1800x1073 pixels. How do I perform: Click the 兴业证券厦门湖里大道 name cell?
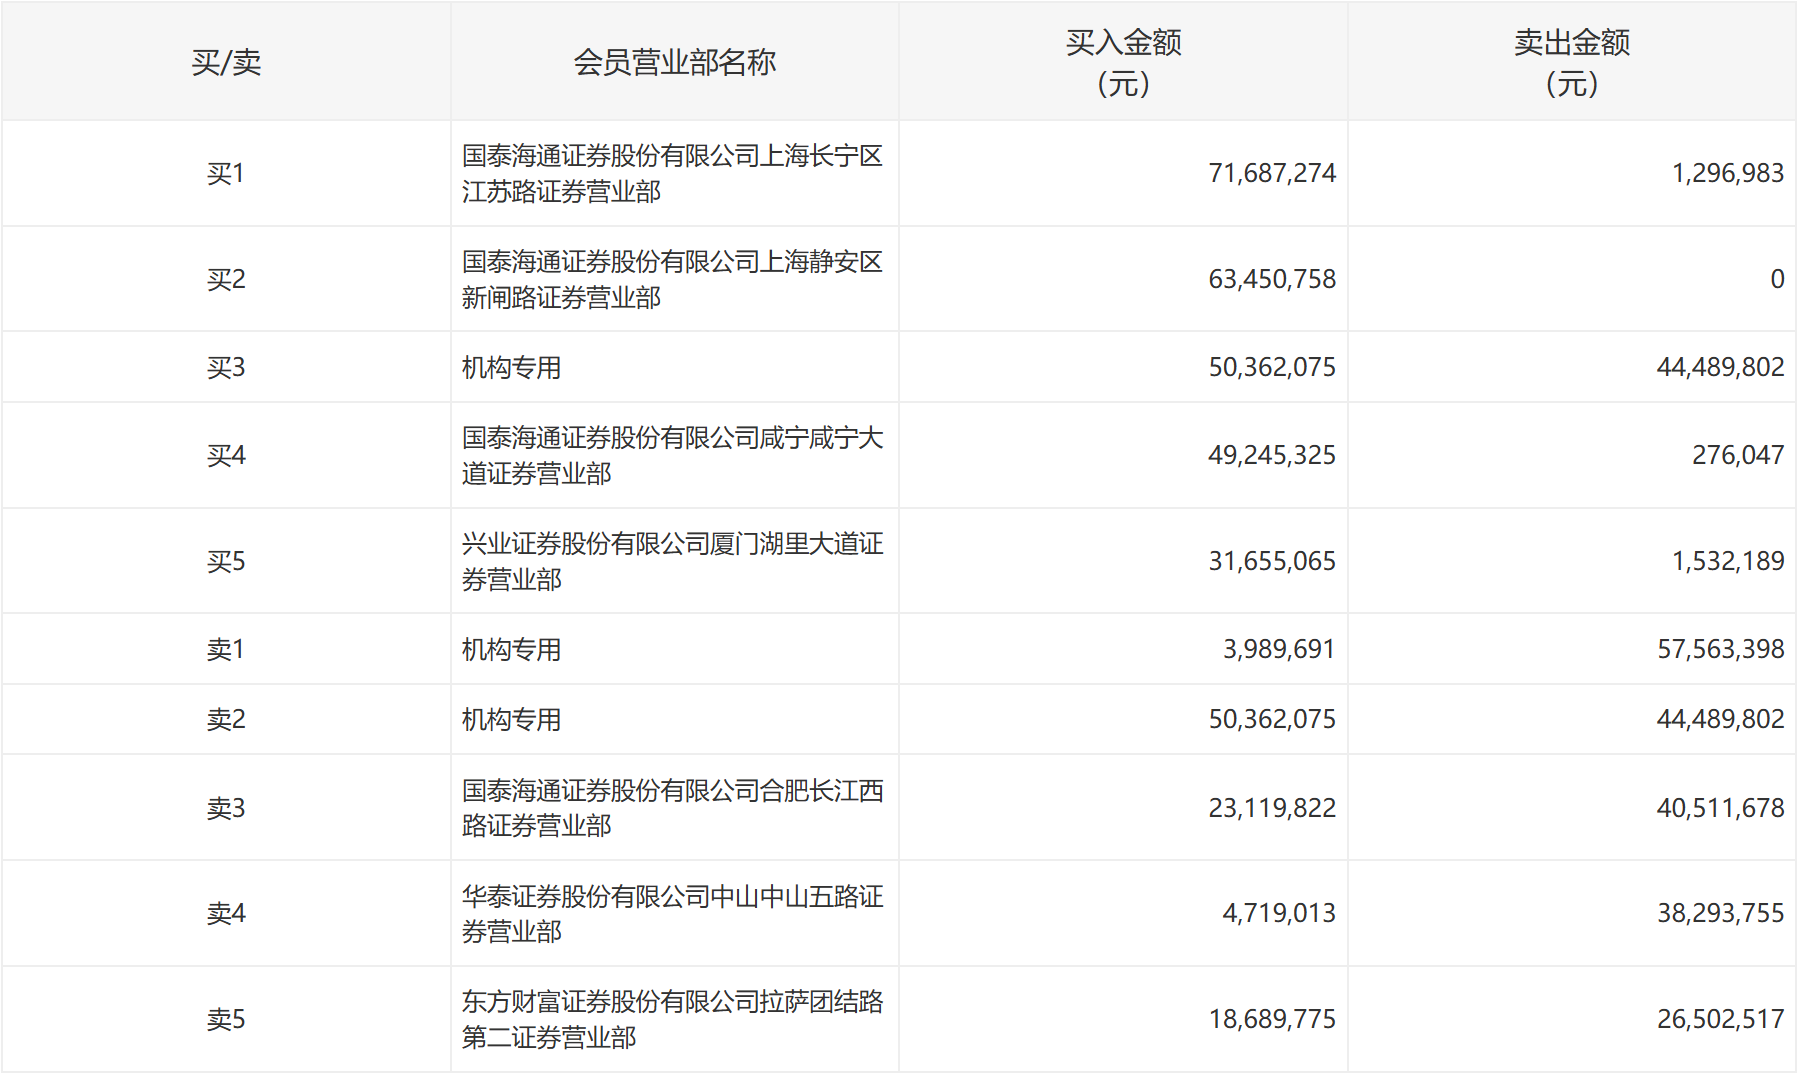click(x=673, y=561)
